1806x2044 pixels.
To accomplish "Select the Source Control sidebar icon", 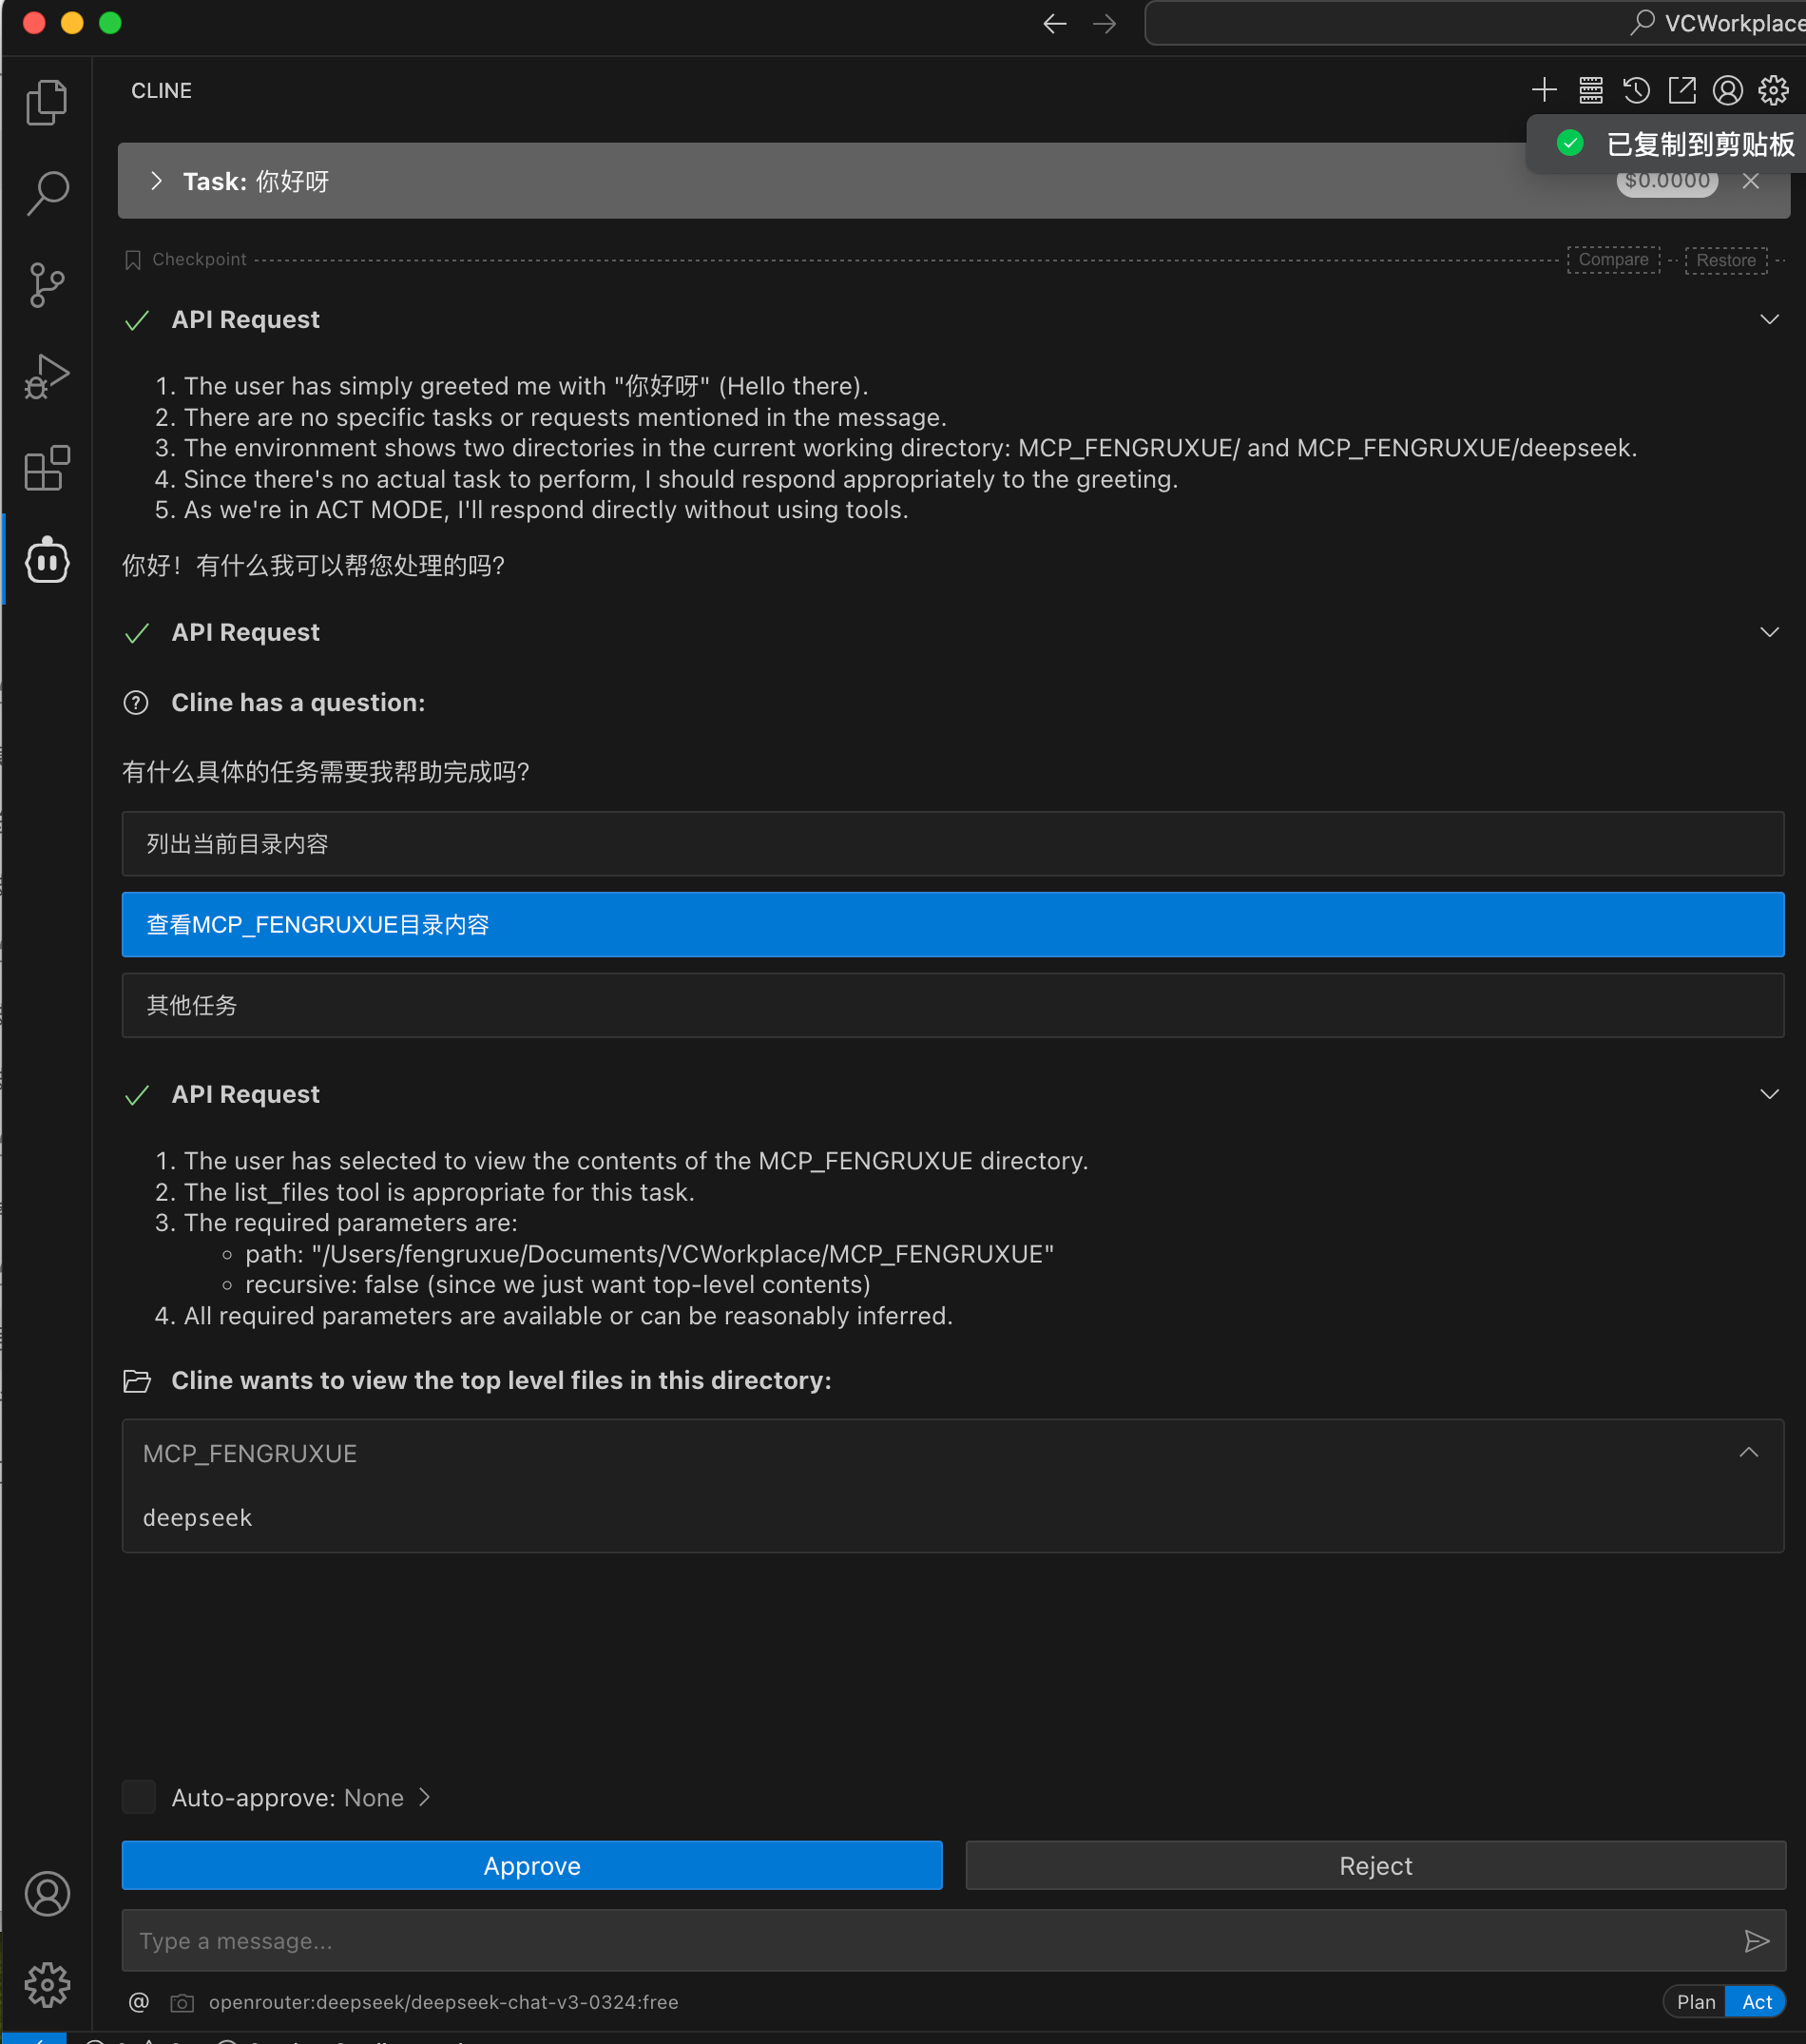I will 46,285.
